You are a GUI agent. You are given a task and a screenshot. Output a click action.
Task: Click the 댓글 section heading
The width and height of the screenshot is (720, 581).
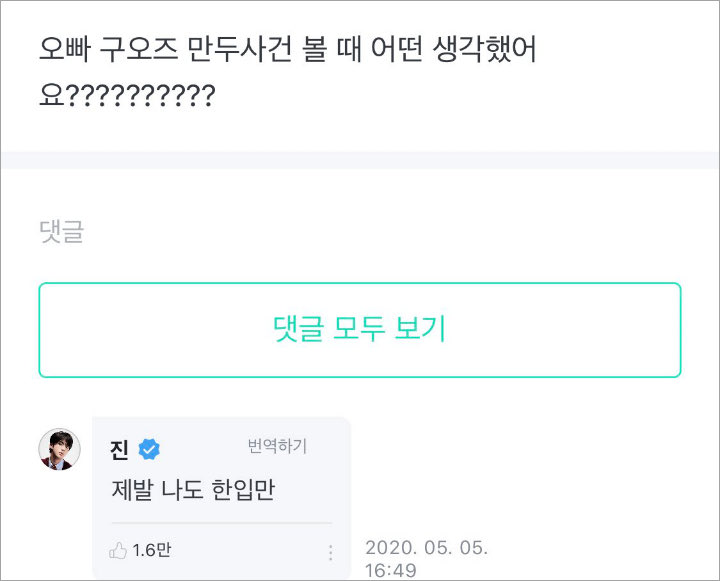pyautogui.click(x=60, y=233)
